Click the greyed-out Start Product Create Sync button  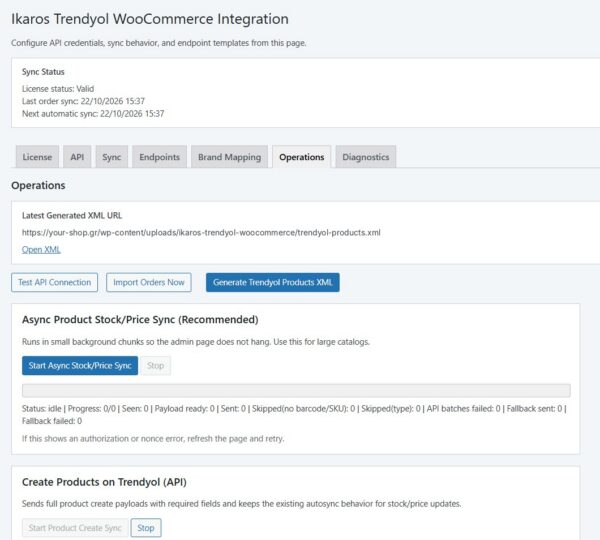(75, 528)
